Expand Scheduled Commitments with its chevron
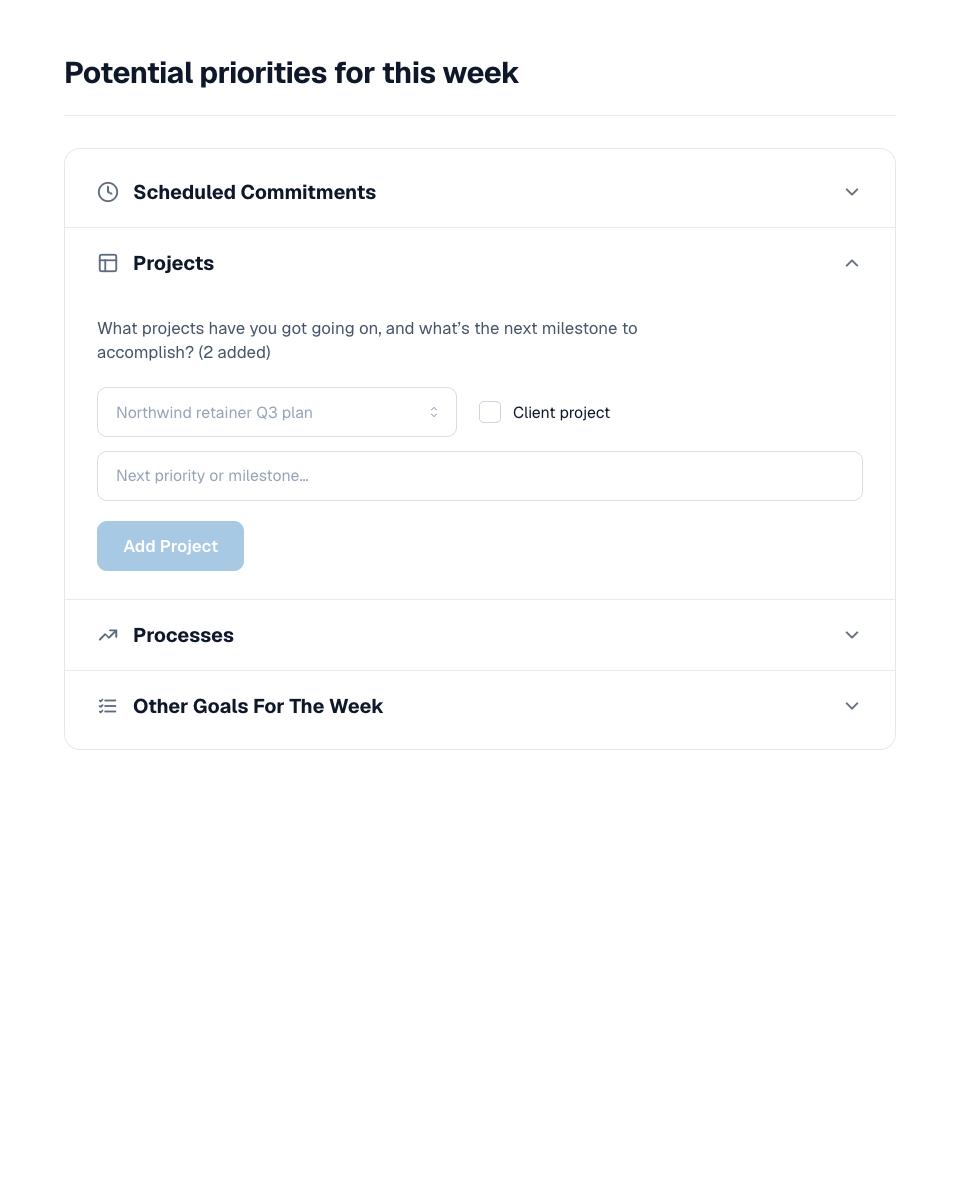 click(852, 192)
